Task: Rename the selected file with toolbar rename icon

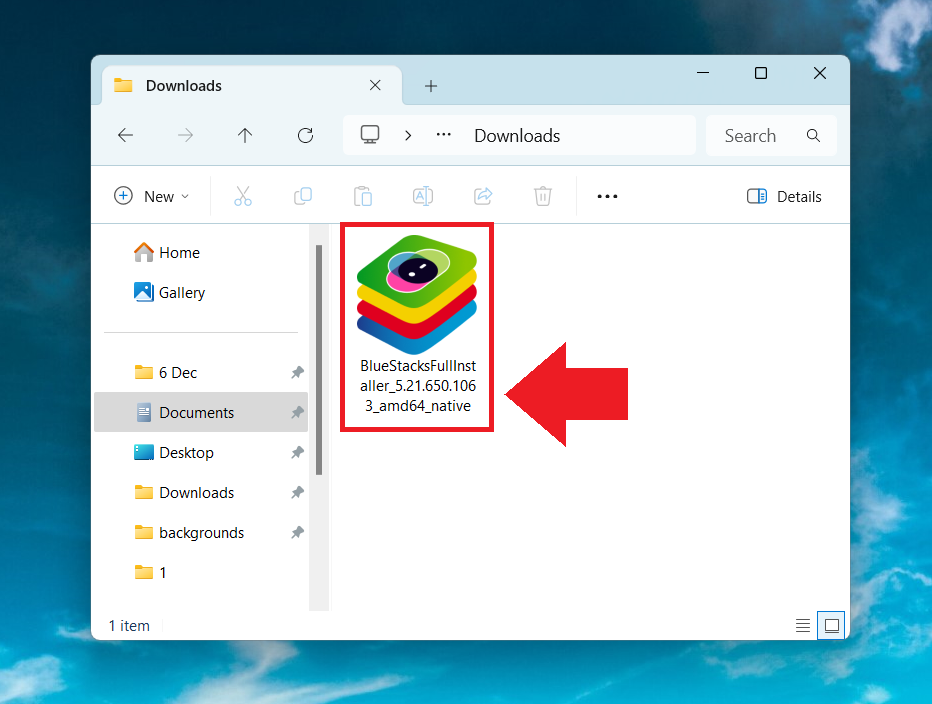Action: (423, 196)
